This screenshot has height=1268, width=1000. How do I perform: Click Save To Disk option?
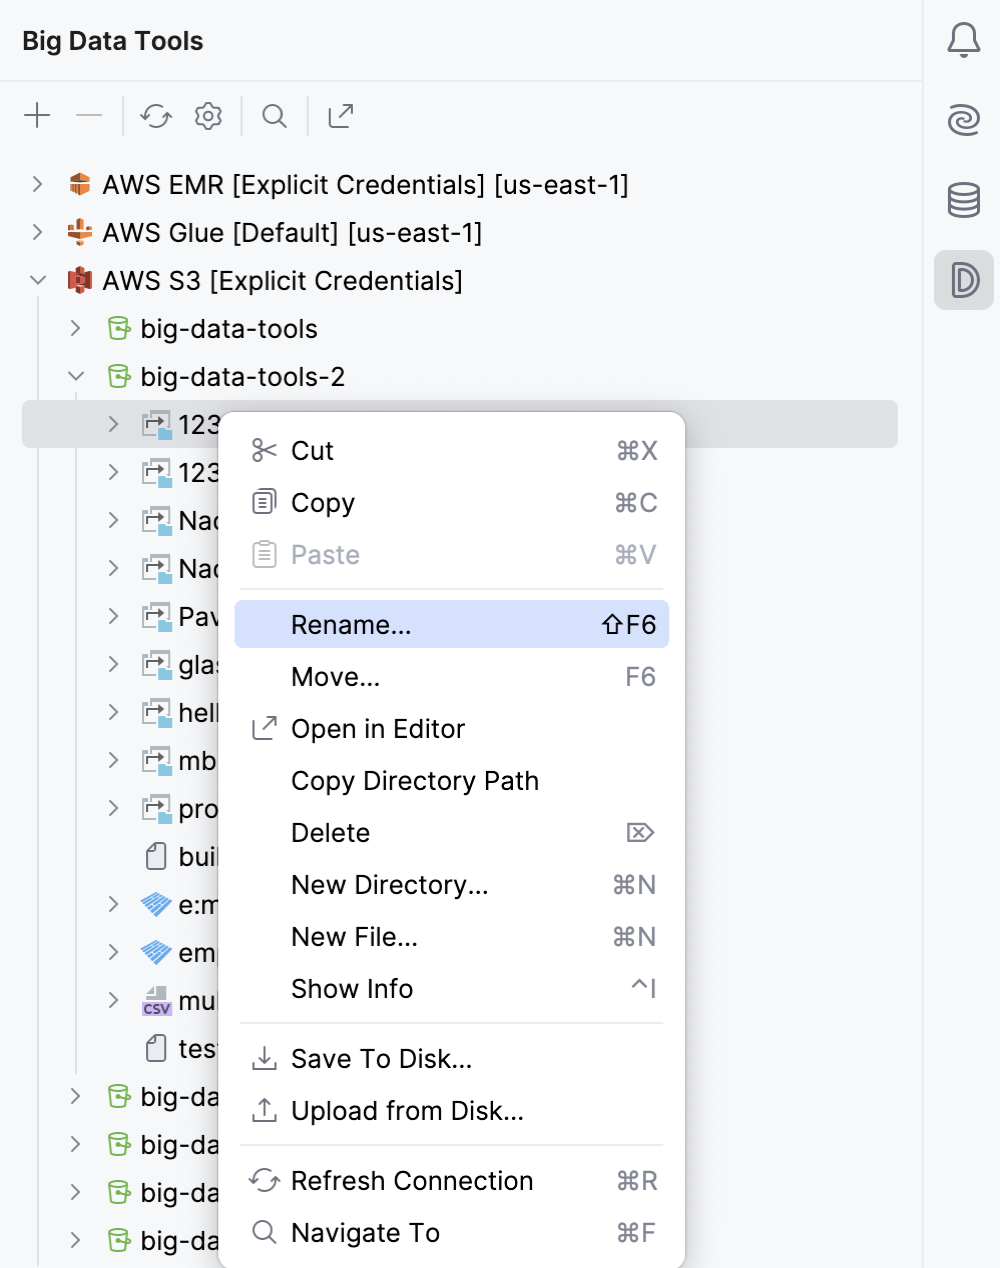tap(382, 1058)
